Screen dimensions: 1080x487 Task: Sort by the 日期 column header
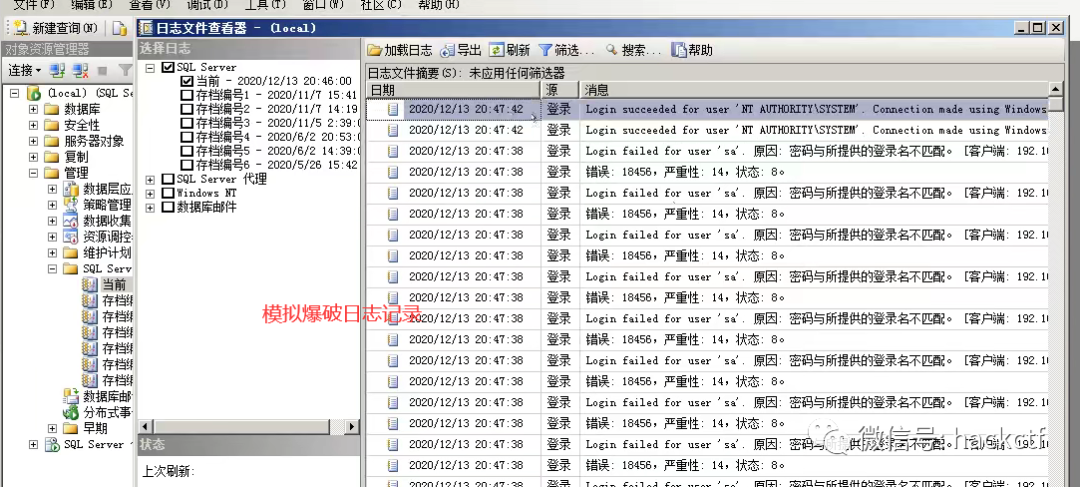click(453, 90)
